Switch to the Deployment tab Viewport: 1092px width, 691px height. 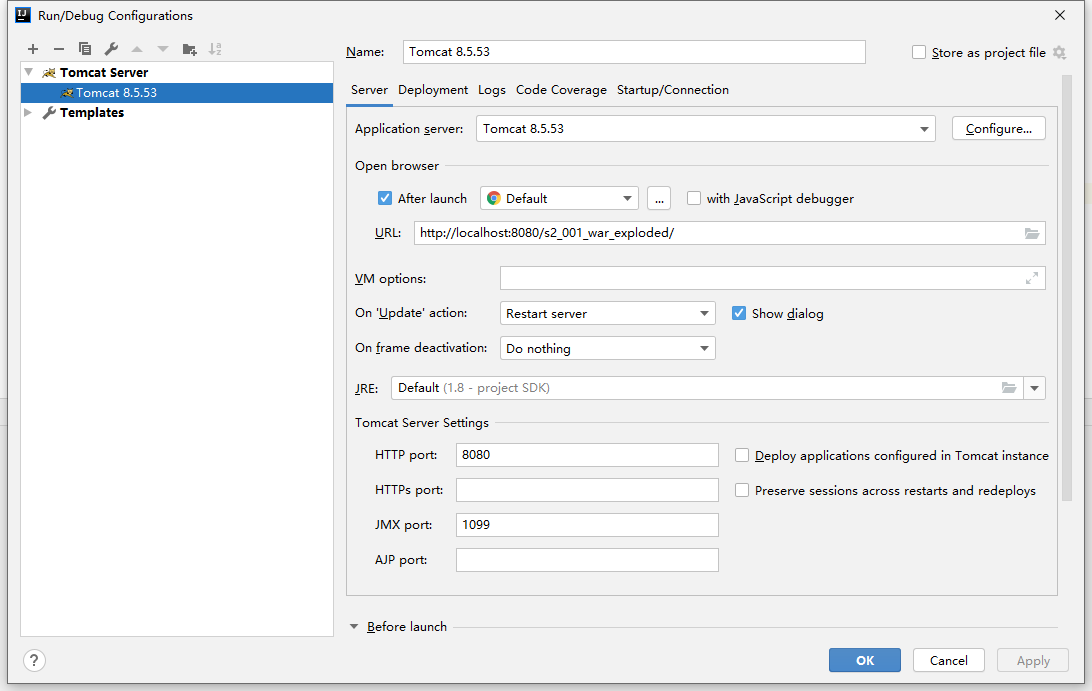click(x=433, y=90)
